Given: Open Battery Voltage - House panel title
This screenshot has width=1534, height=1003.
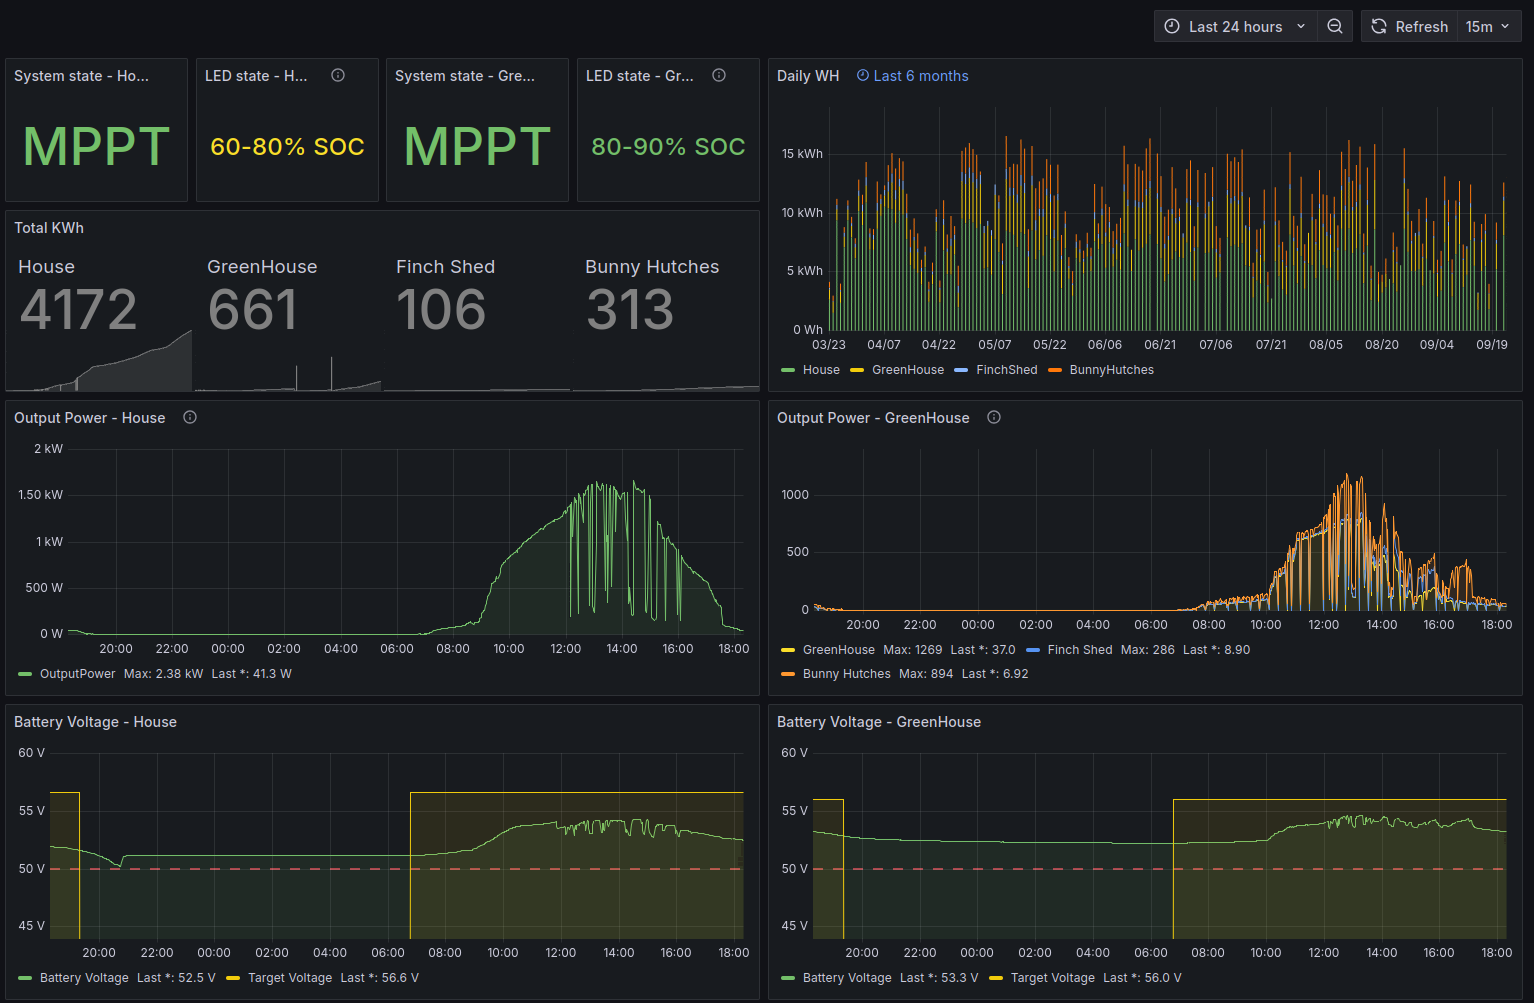Looking at the screenshot, I should pyautogui.click(x=95, y=722).
